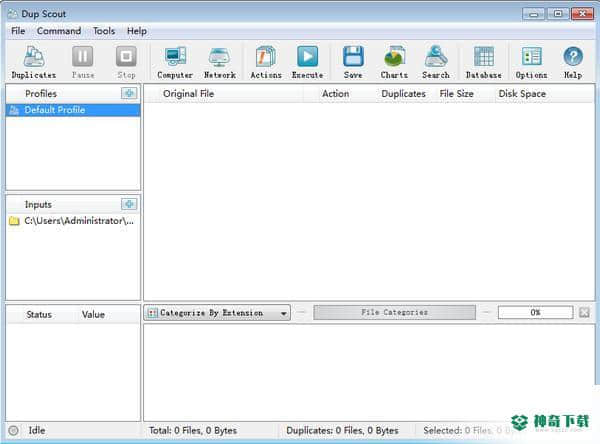Sort by the Disk Space column header

522,94
